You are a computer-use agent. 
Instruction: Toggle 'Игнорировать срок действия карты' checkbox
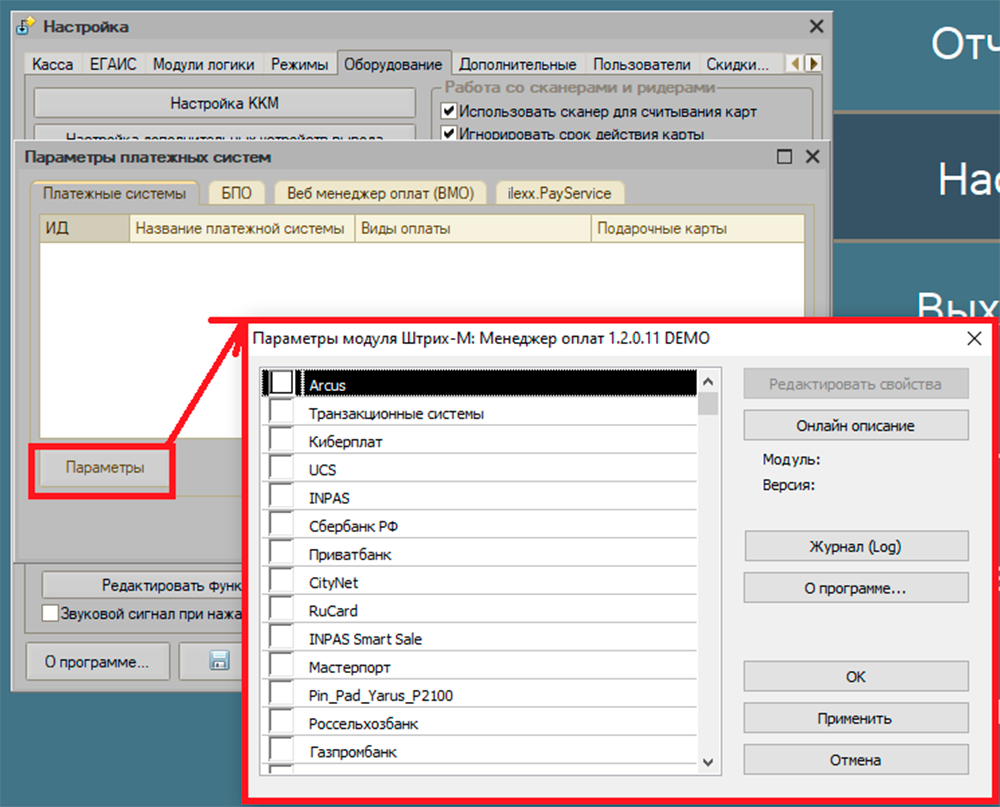pos(449,133)
